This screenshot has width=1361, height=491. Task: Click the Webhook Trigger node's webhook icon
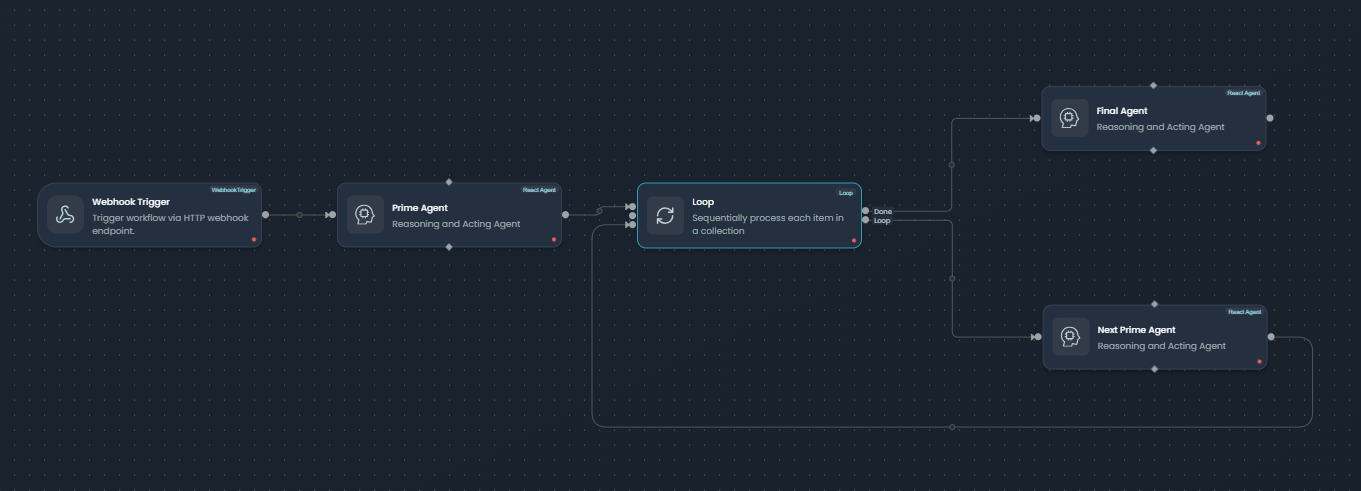point(65,214)
